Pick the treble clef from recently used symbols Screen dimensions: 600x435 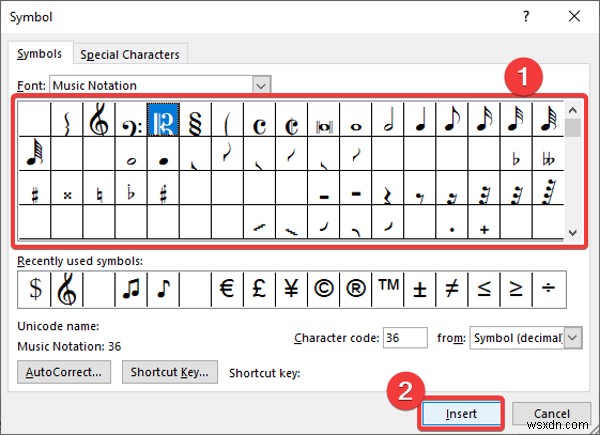67,289
